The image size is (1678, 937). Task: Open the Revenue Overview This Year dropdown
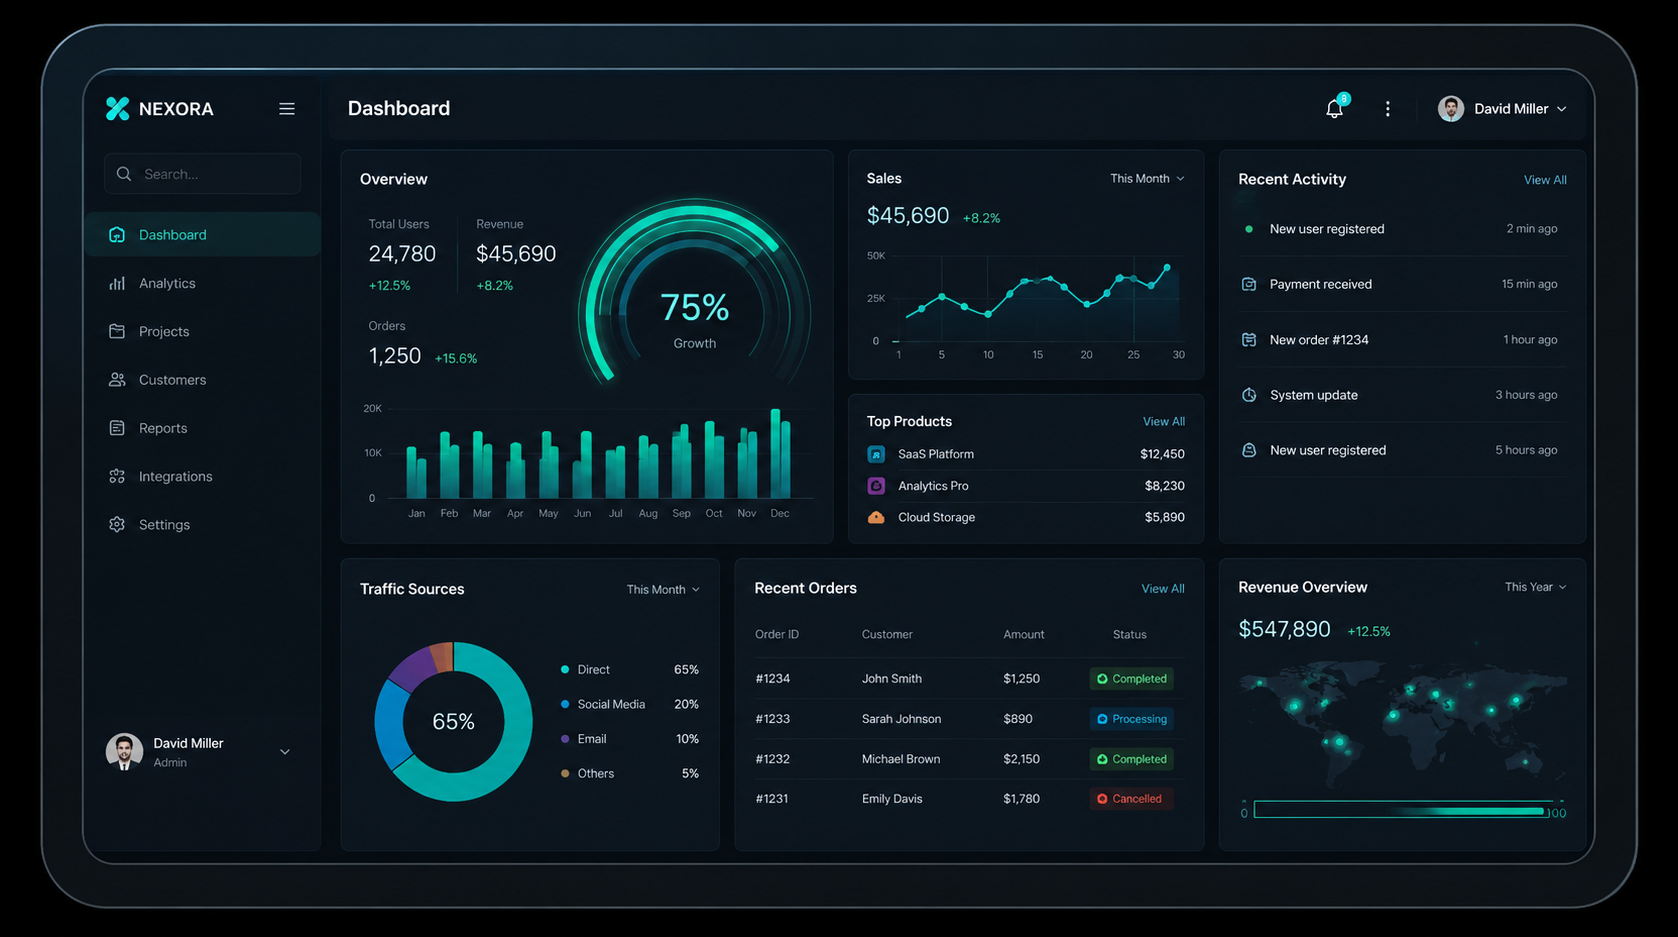click(x=1535, y=587)
